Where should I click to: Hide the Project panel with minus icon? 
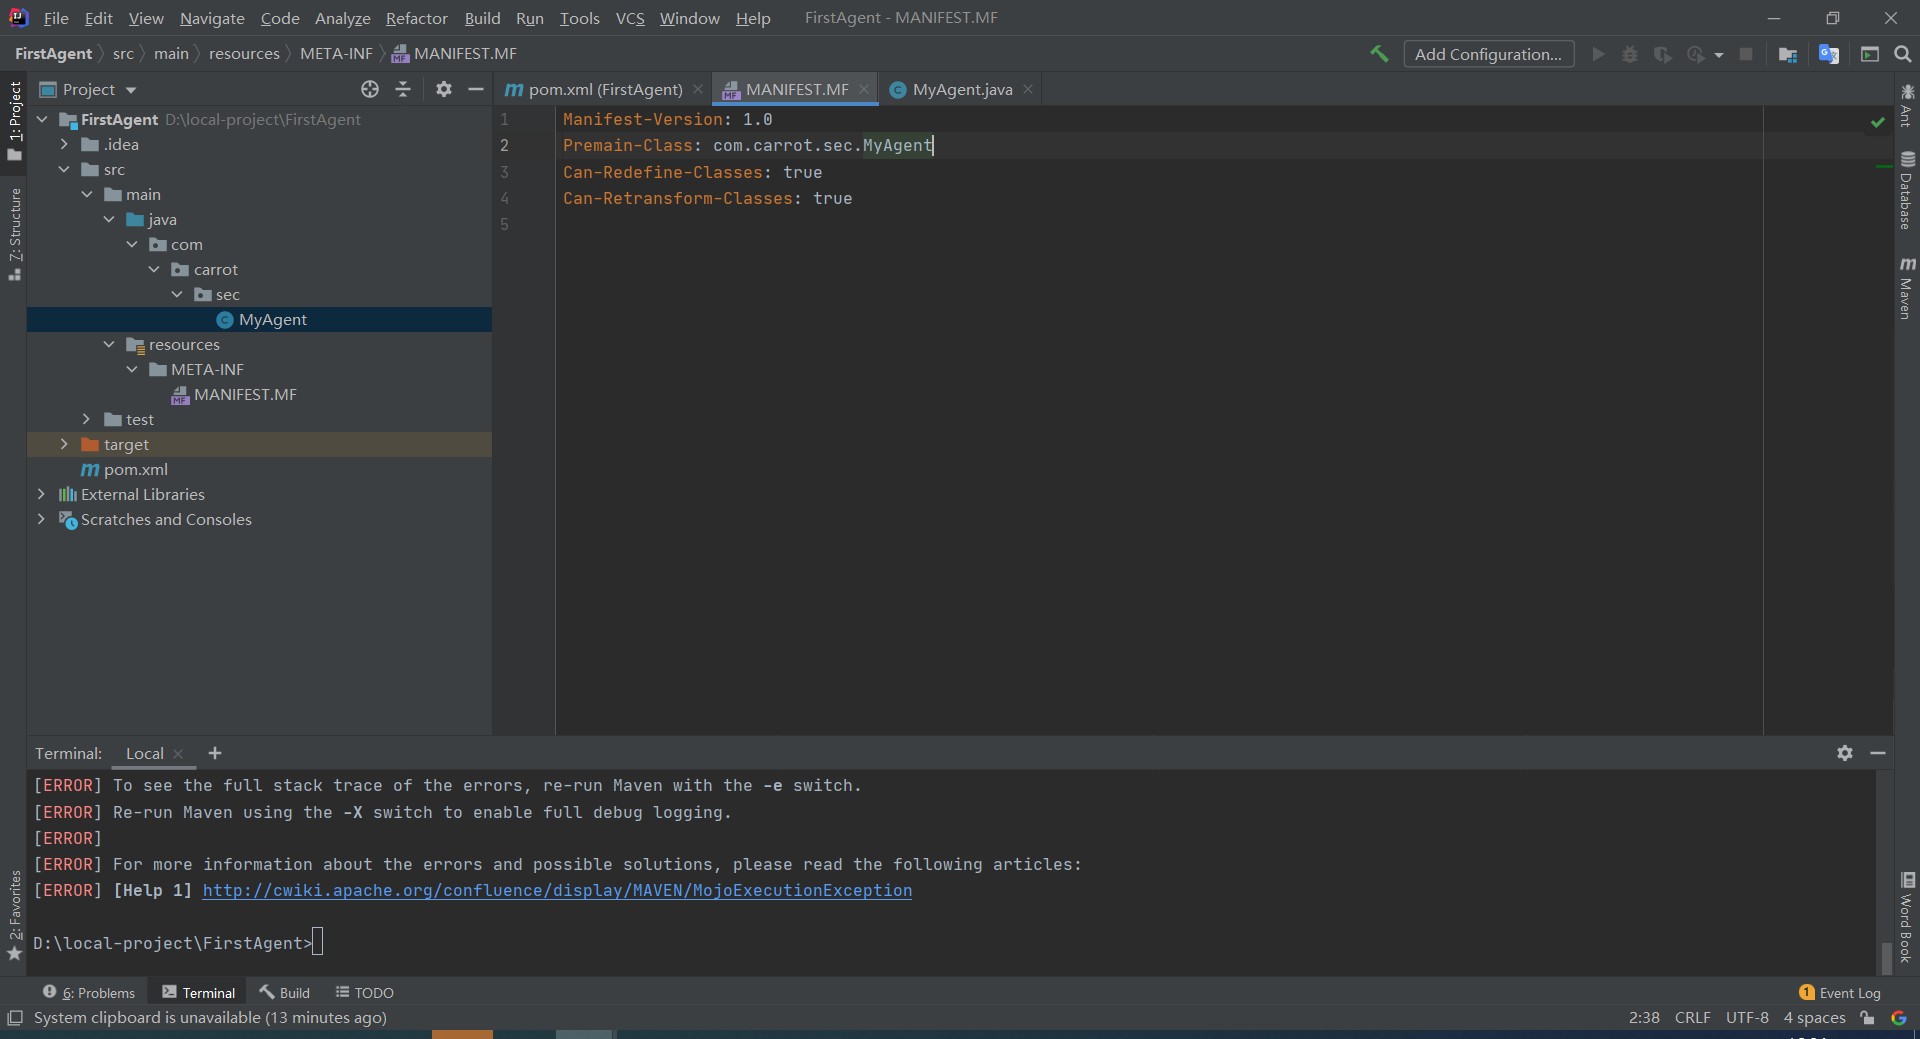(x=476, y=89)
